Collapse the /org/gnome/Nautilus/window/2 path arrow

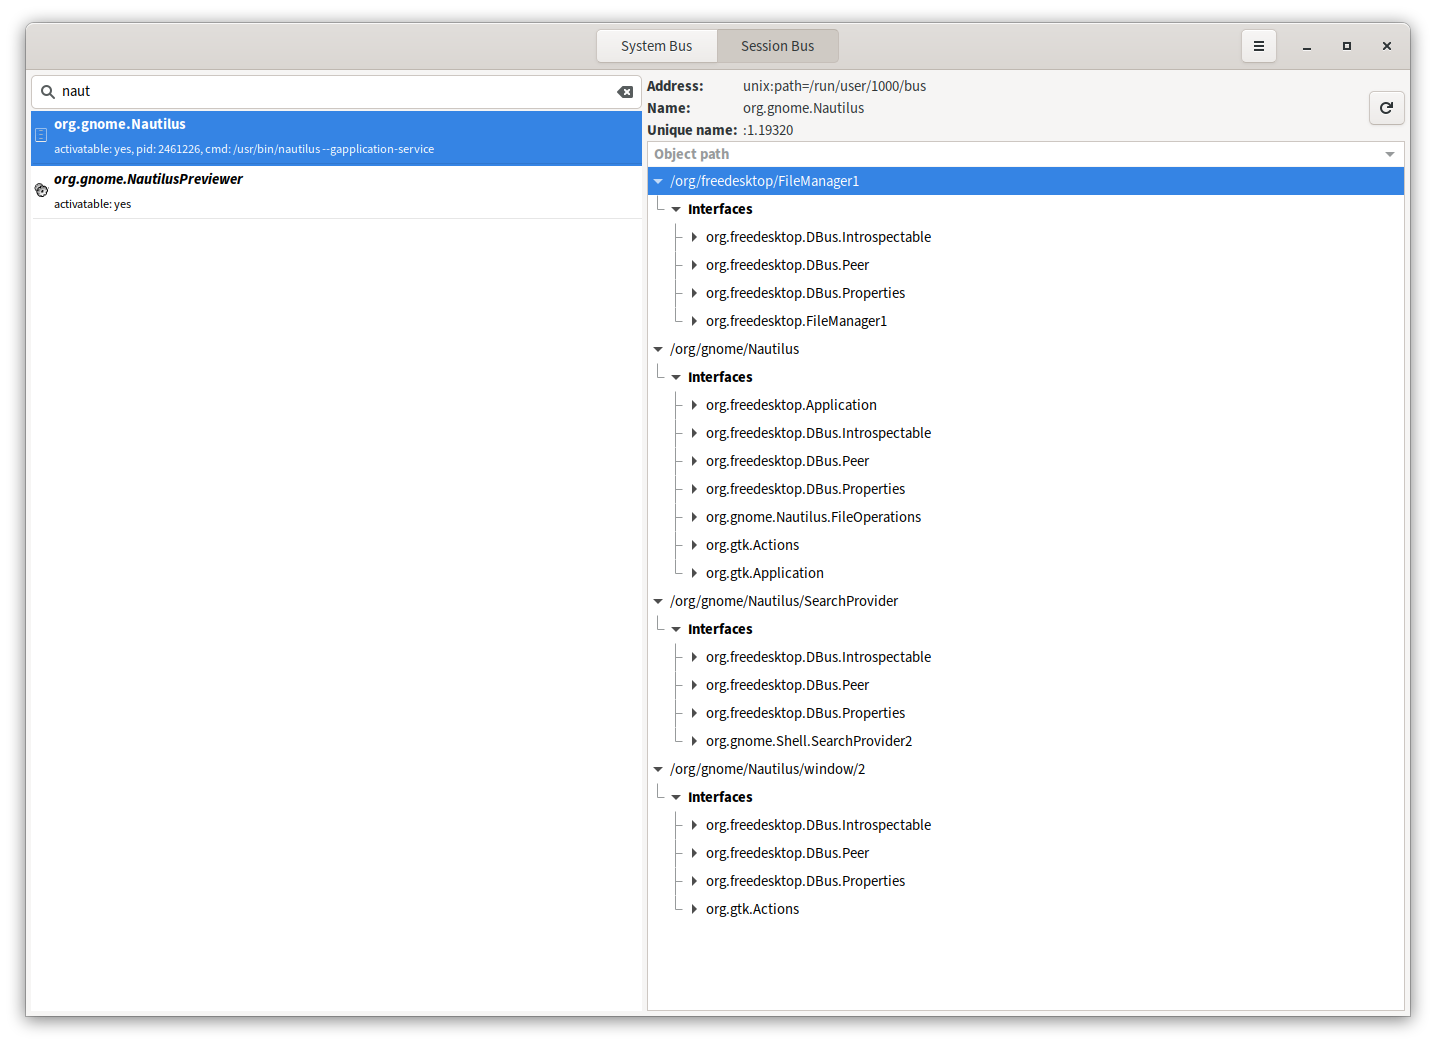(658, 769)
